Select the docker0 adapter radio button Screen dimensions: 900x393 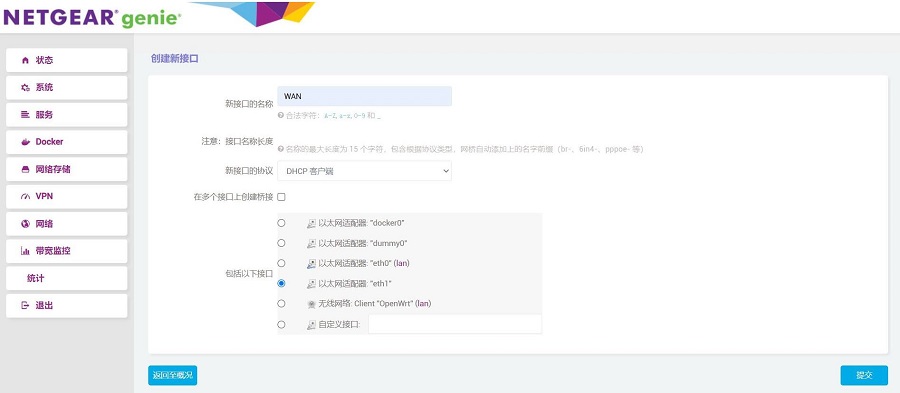(281, 223)
